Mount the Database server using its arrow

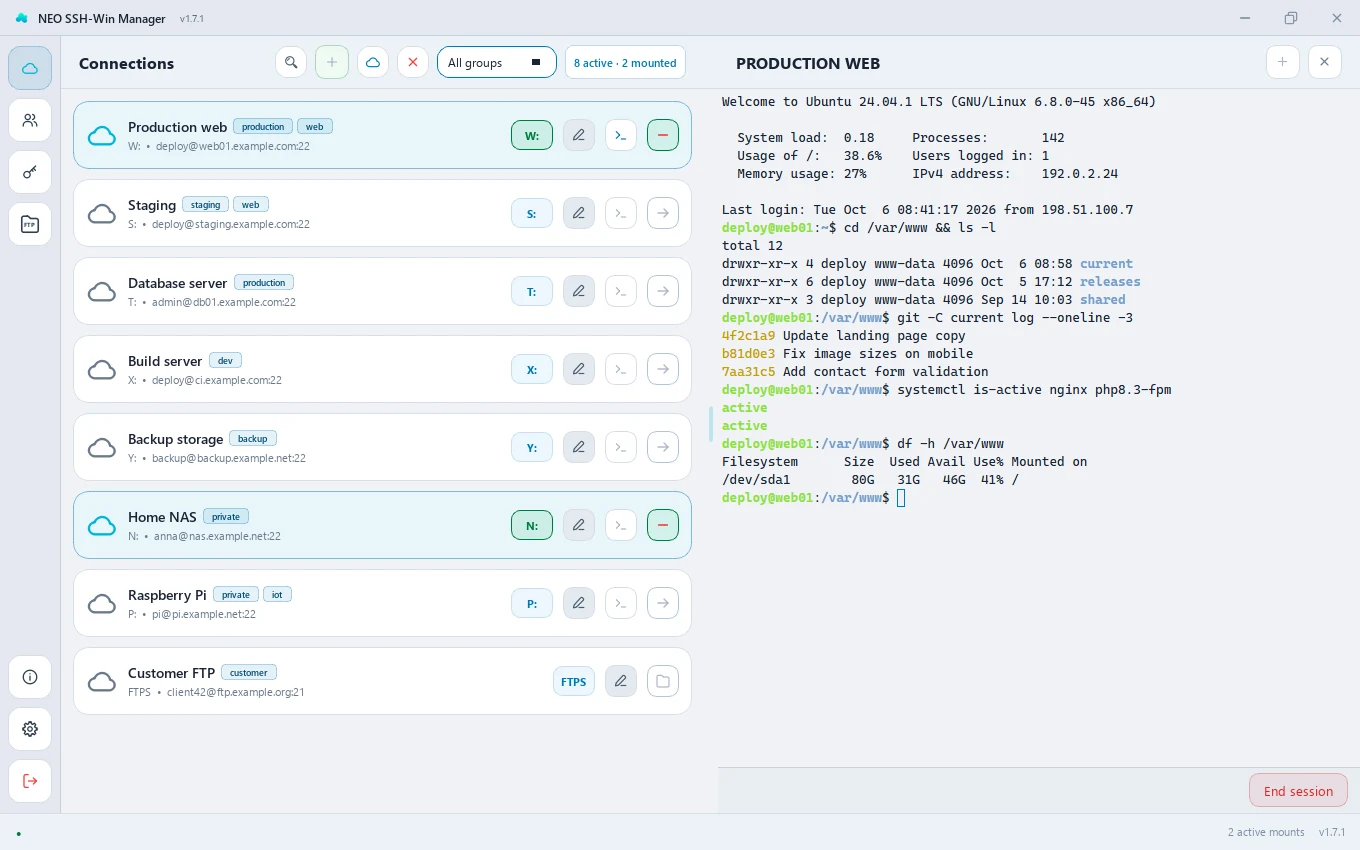click(x=663, y=291)
